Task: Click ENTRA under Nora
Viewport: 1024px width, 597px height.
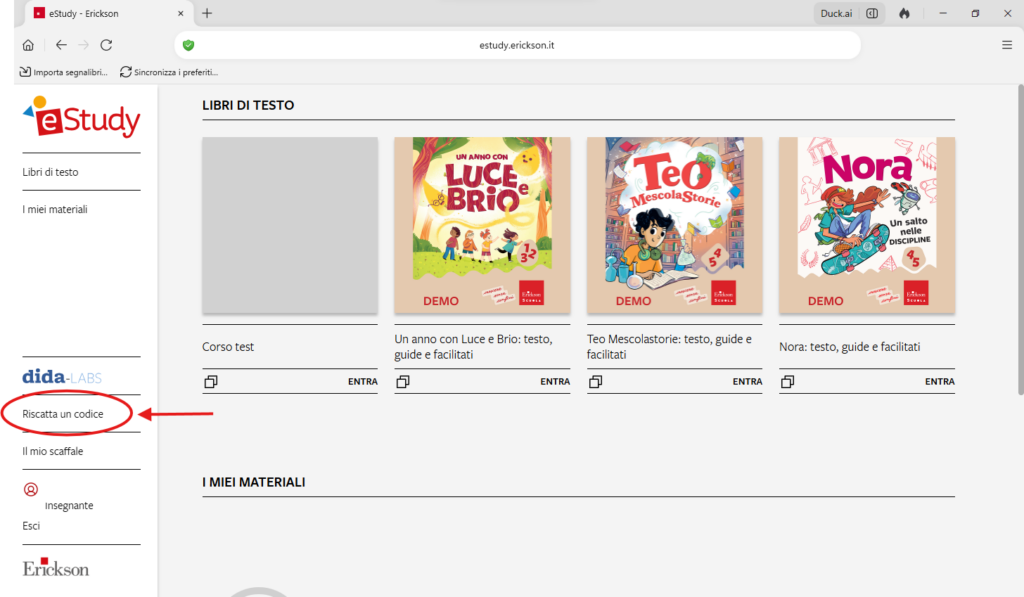Action: tap(940, 381)
